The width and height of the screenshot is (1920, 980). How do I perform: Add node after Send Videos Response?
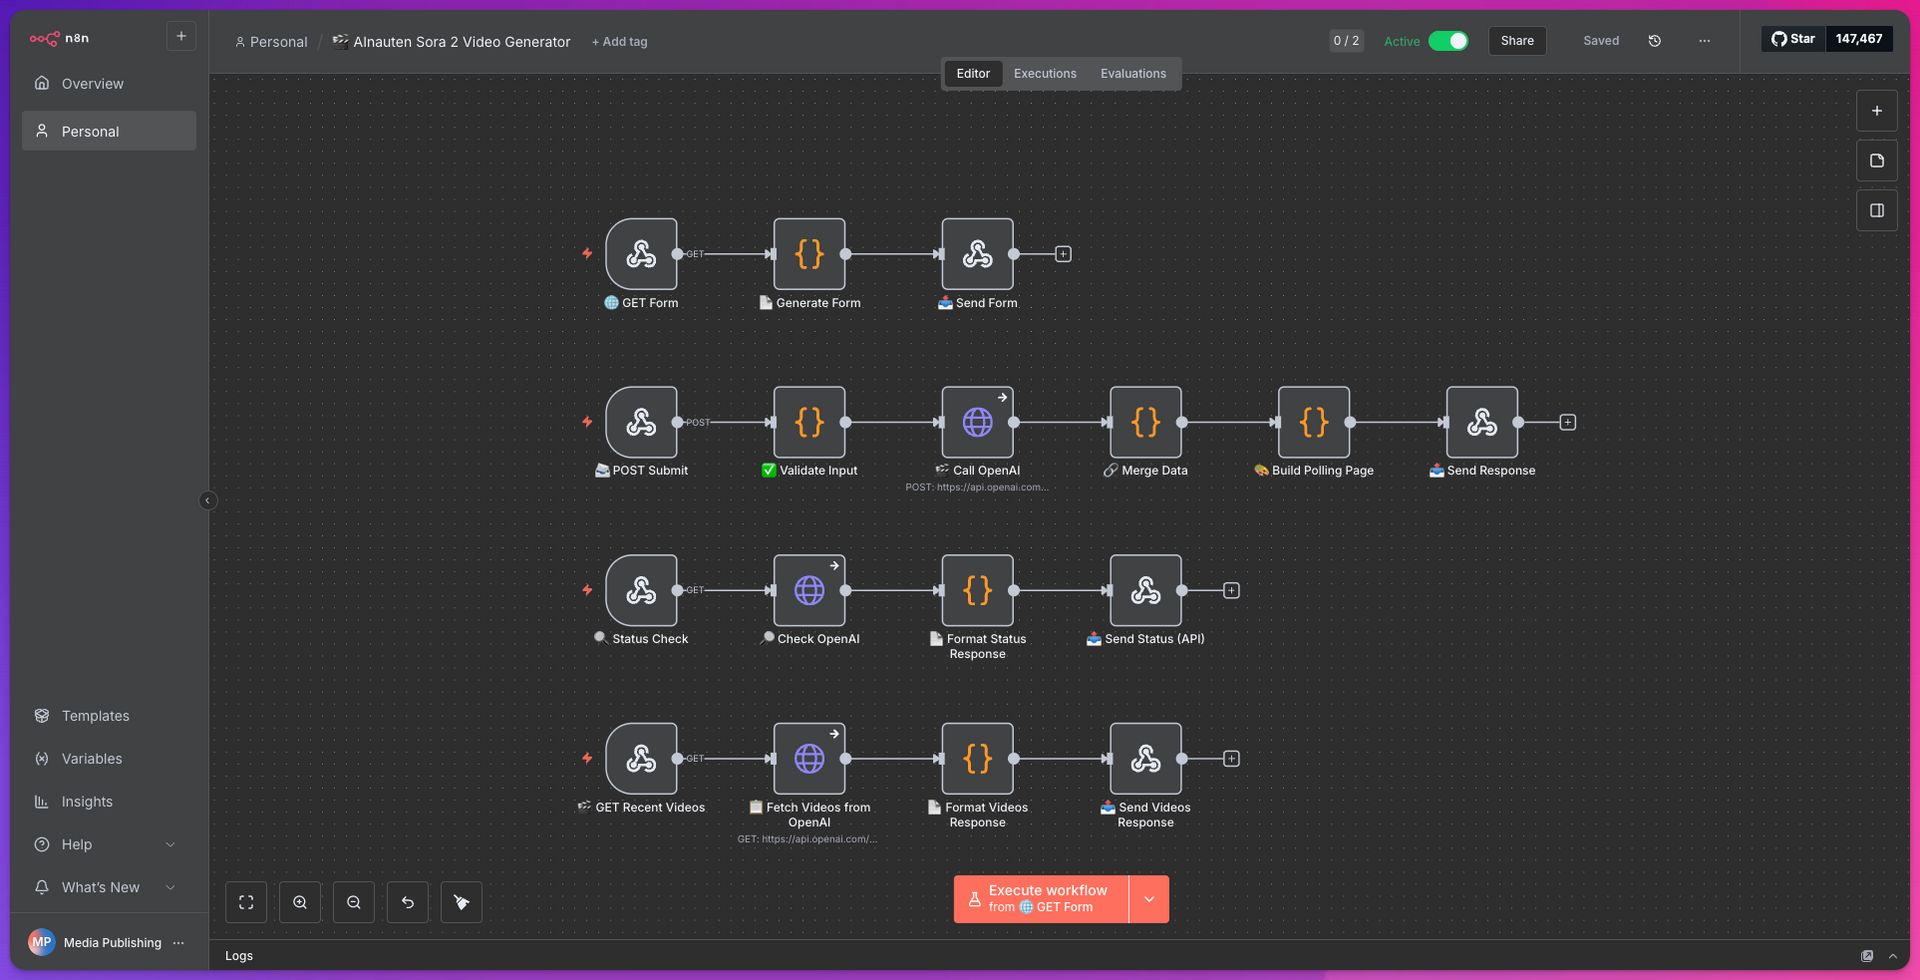pyautogui.click(x=1231, y=758)
